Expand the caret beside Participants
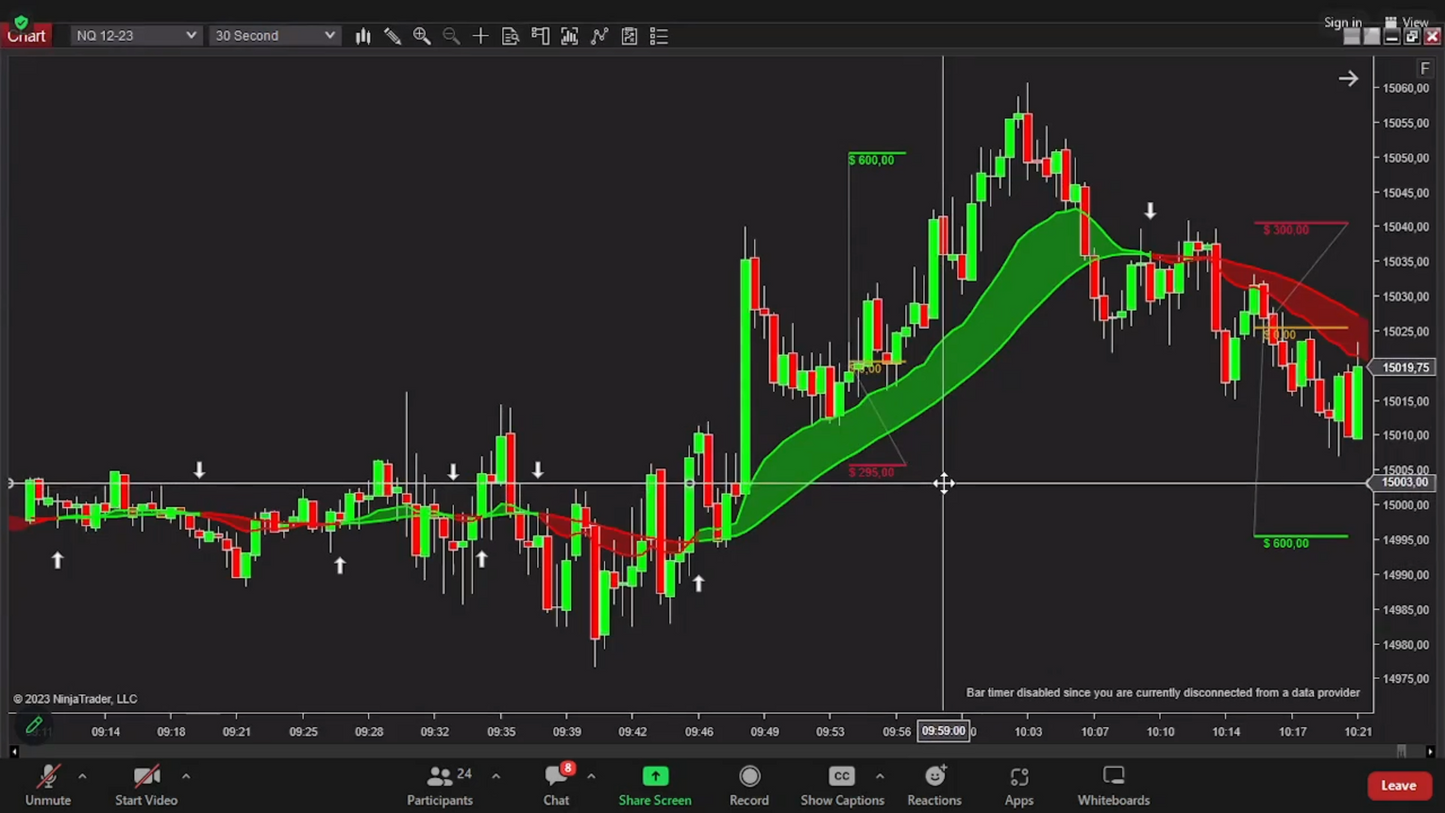 tap(496, 776)
